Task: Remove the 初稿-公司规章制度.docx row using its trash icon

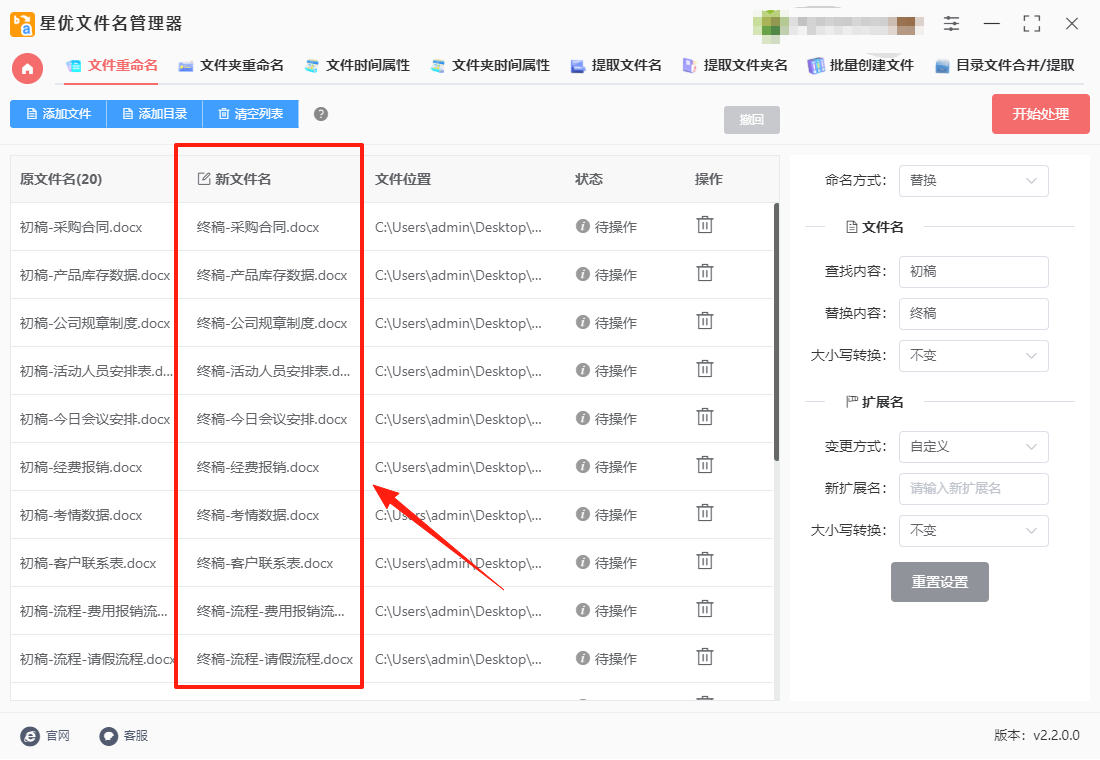Action: [704, 321]
